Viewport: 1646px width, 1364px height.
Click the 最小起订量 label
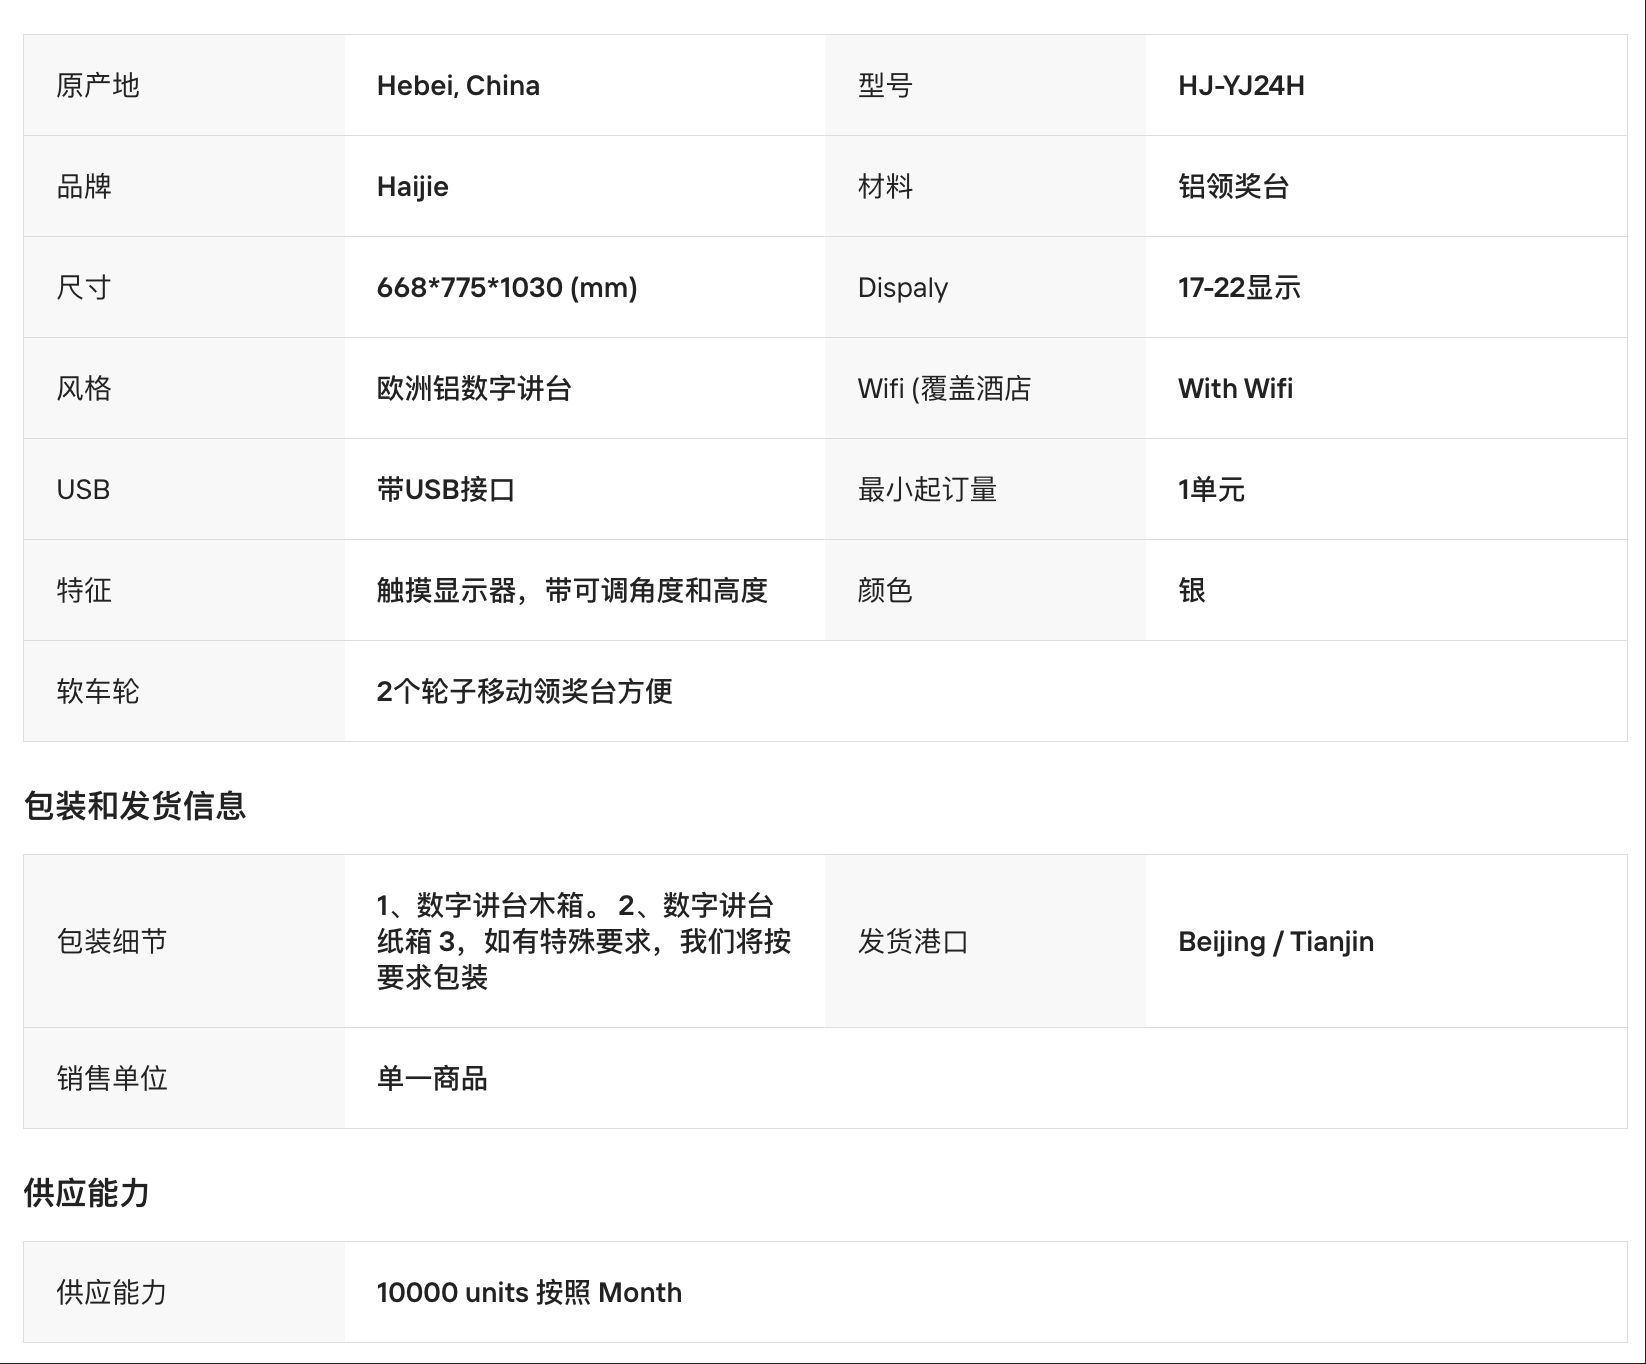[x=927, y=490]
